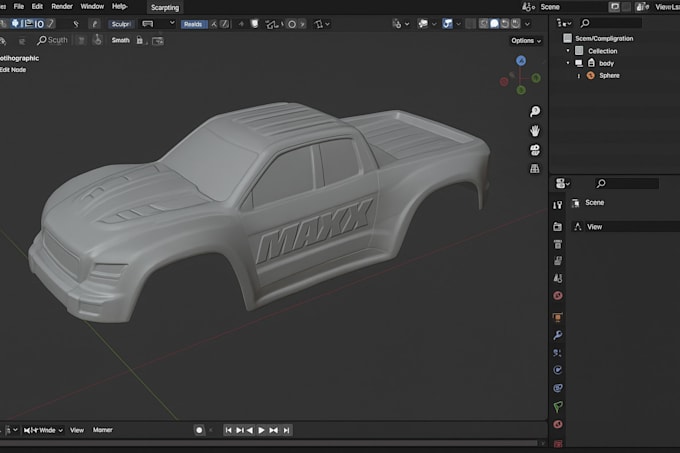This screenshot has height=453, width=680.
Task: Open the World properties red globe icon
Action: (x=558, y=296)
